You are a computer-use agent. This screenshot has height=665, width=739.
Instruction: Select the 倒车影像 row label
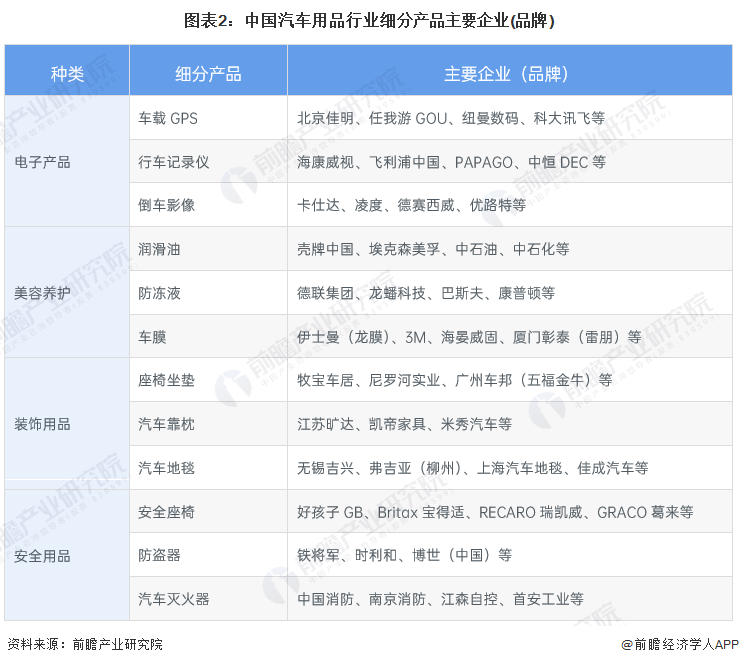167,205
